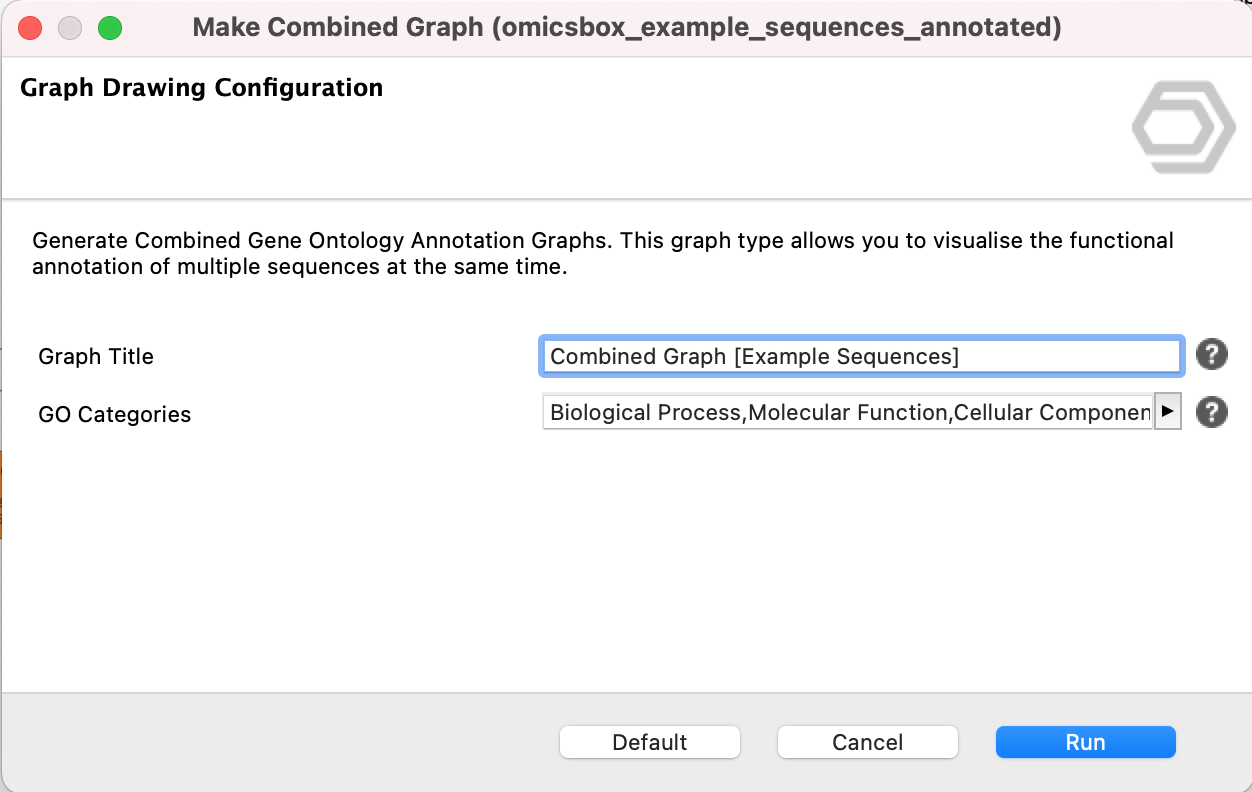Cancel the combined graph configuration
Screen dimensions: 1252x792
[867, 742]
